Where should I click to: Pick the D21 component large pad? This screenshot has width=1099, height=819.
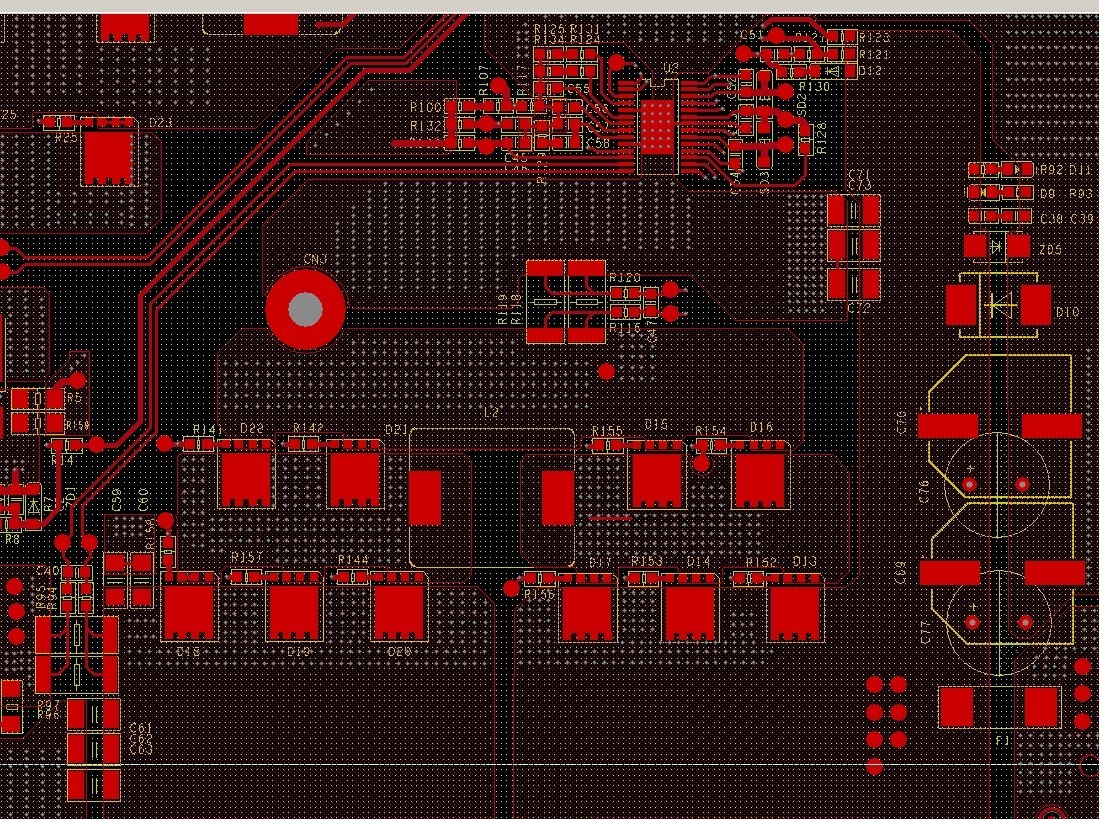355,479
